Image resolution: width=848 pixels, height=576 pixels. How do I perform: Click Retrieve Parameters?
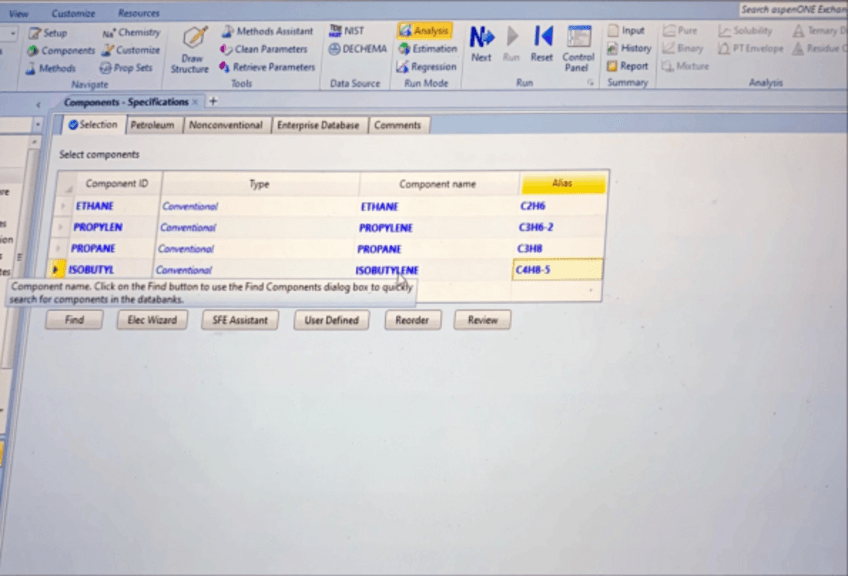(x=267, y=67)
